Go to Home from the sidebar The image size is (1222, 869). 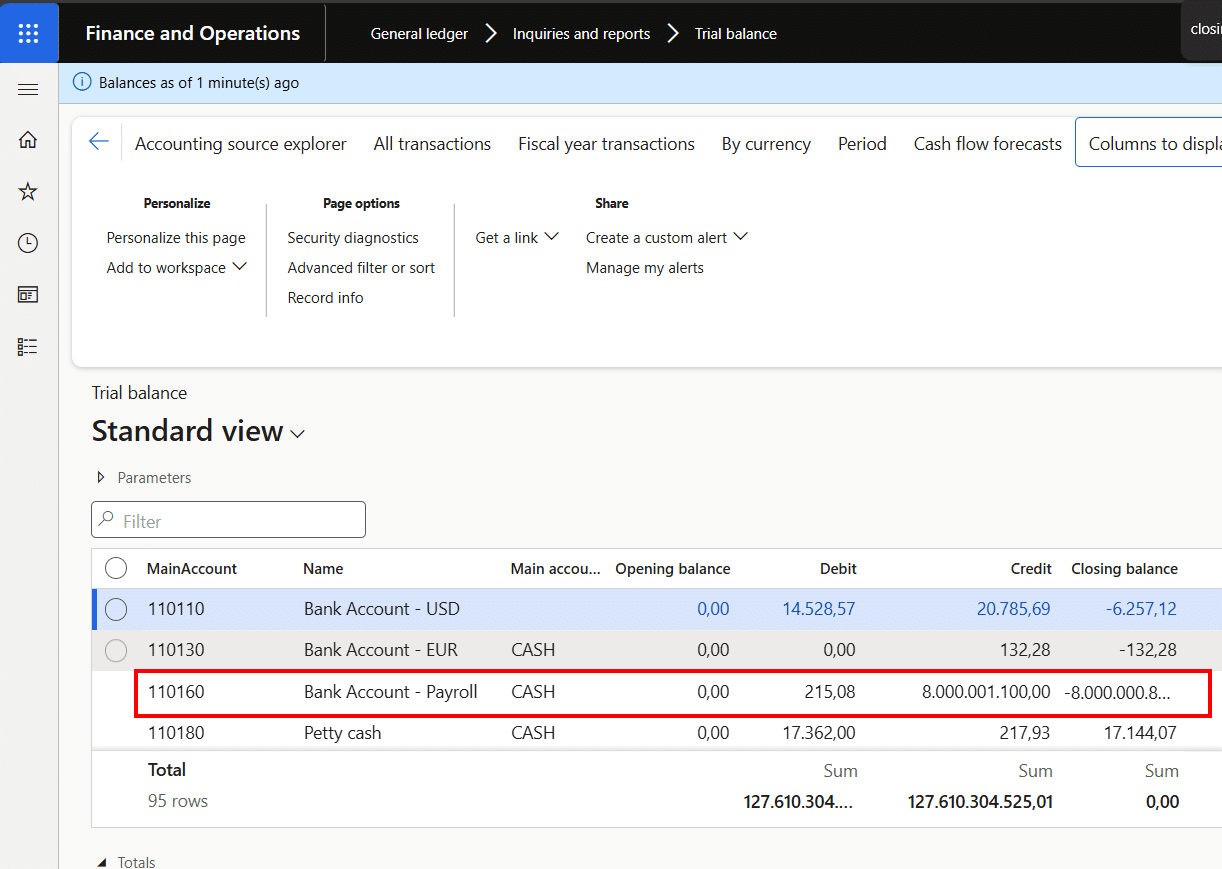(x=28, y=140)
